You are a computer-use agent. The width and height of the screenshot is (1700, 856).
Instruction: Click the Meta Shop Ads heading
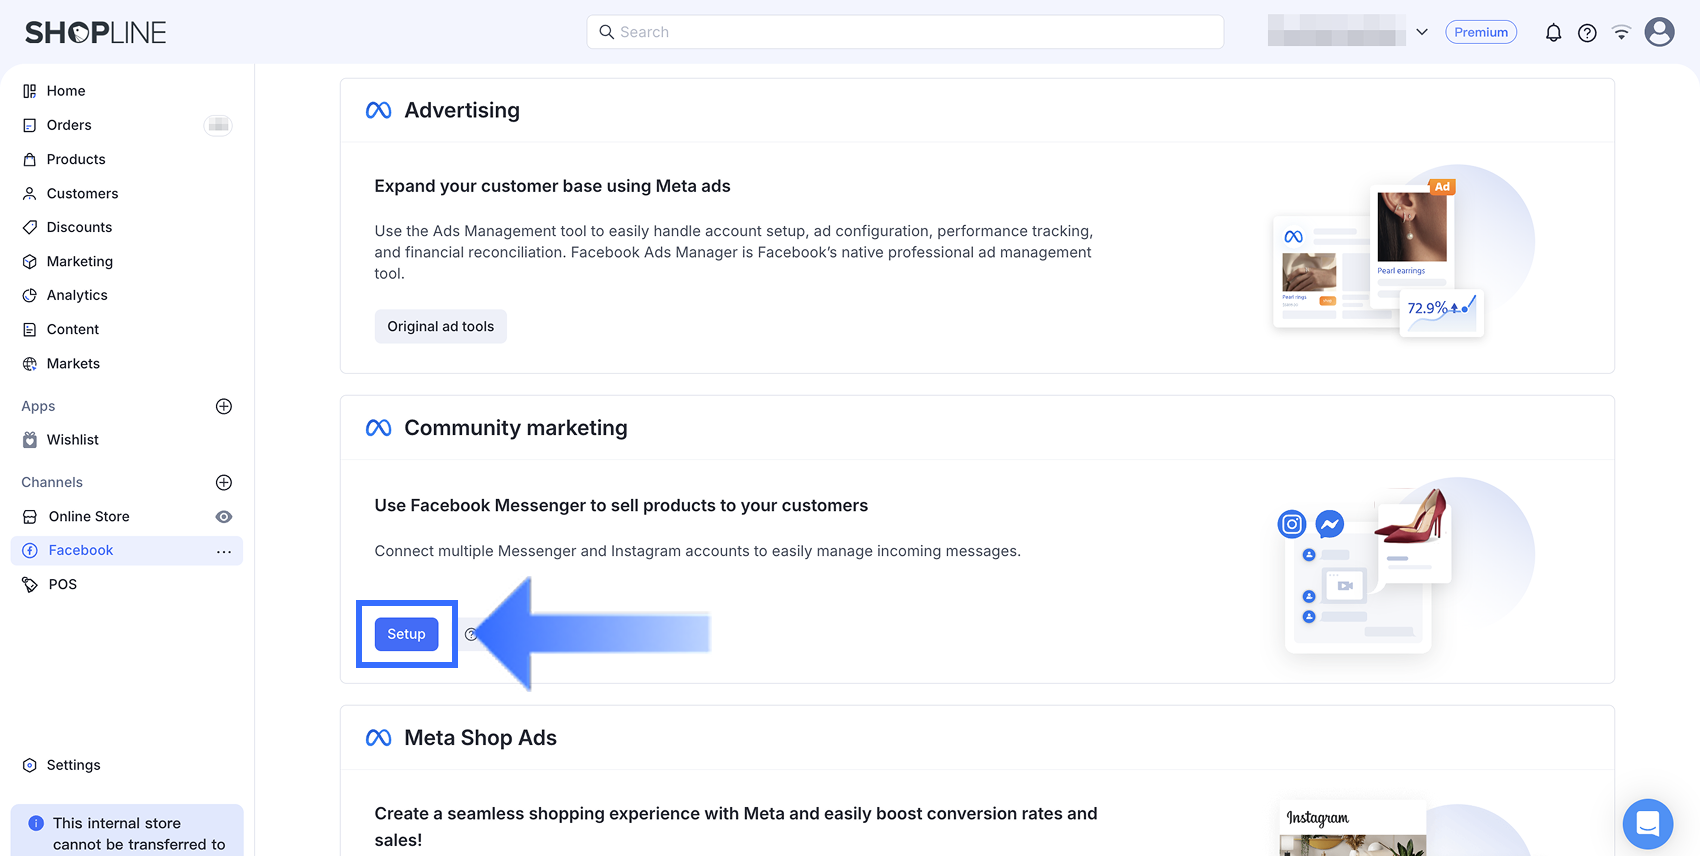click(480, 738)
